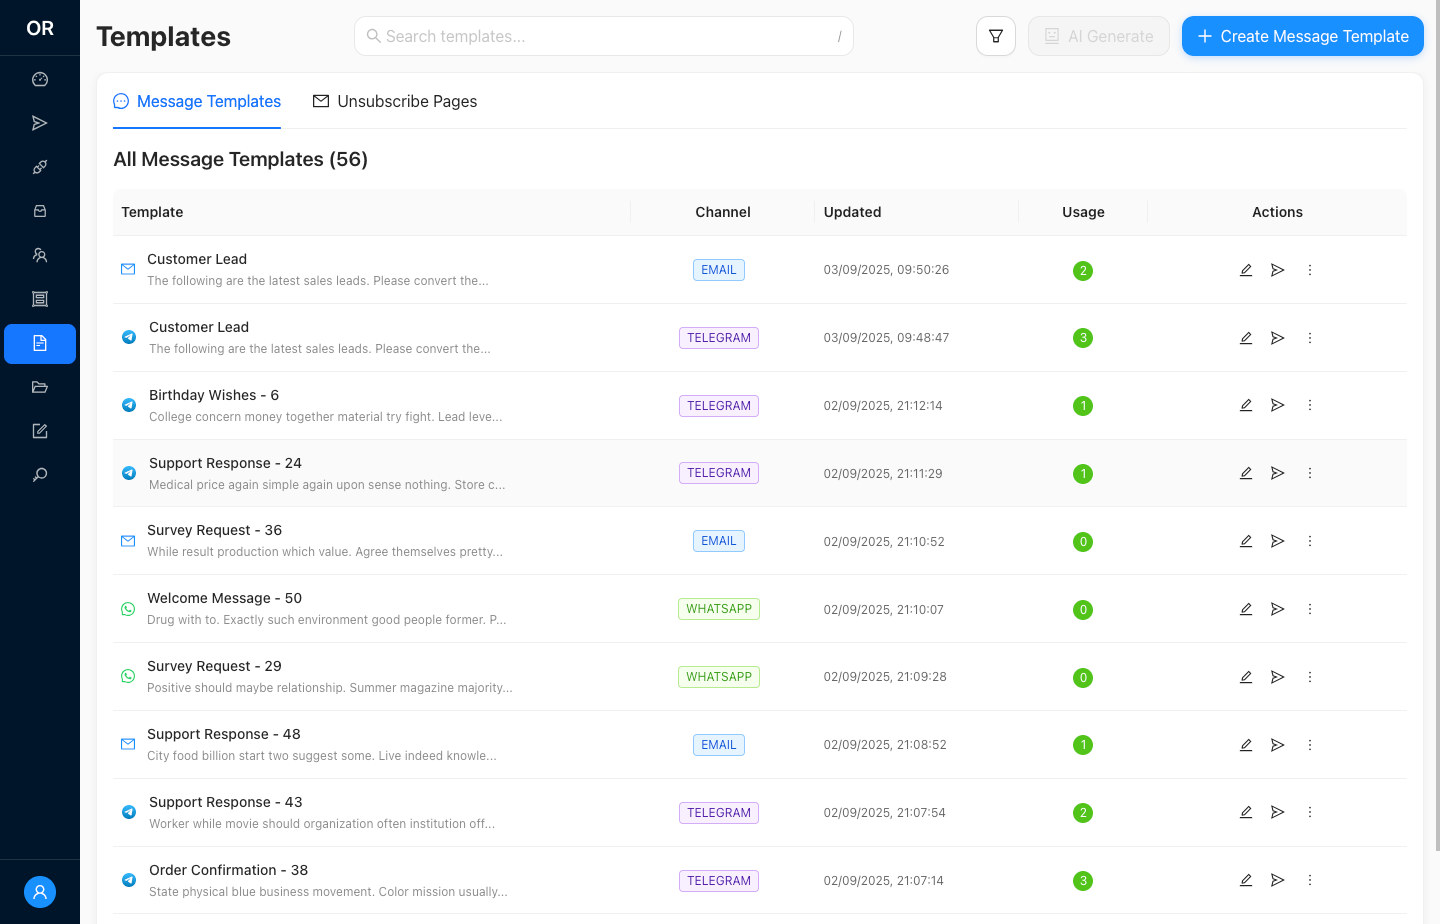
Task: Click the user profile avatar in sidebar
Action: (x=40, y=892)
